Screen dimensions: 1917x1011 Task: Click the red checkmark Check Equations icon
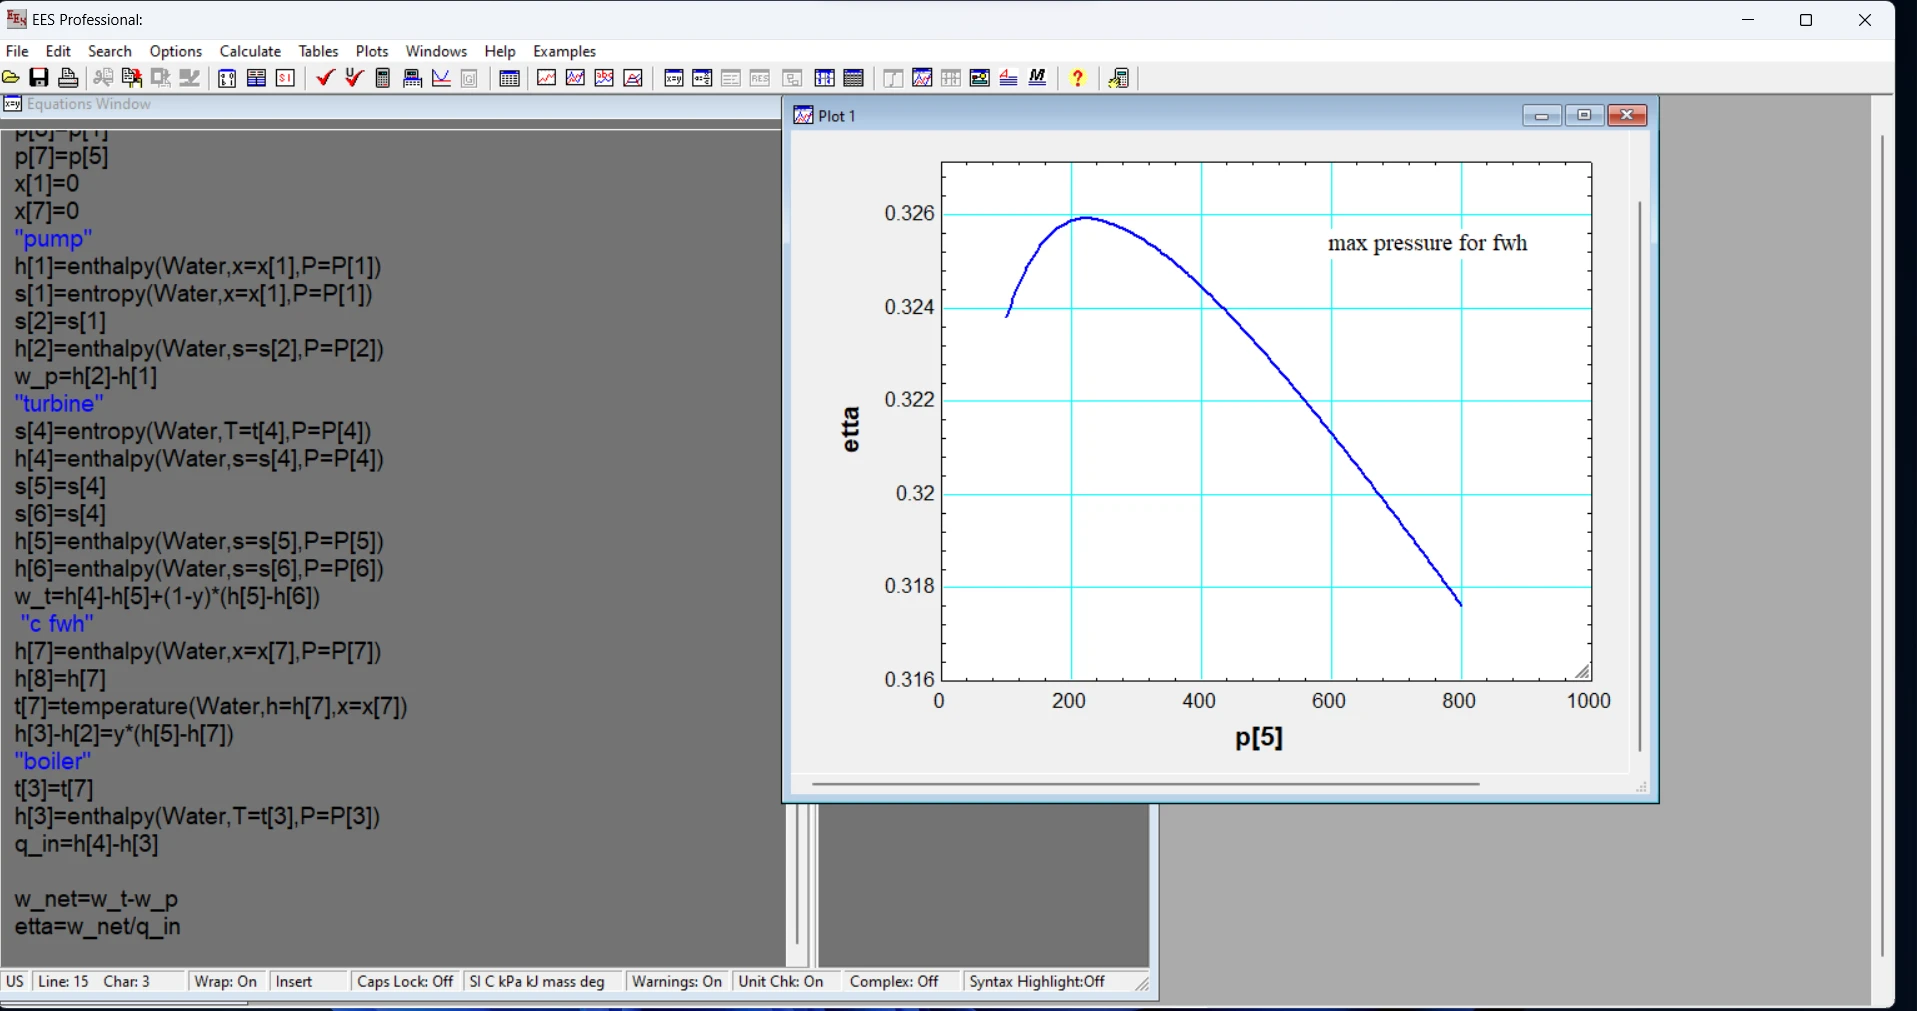point(324,78)
